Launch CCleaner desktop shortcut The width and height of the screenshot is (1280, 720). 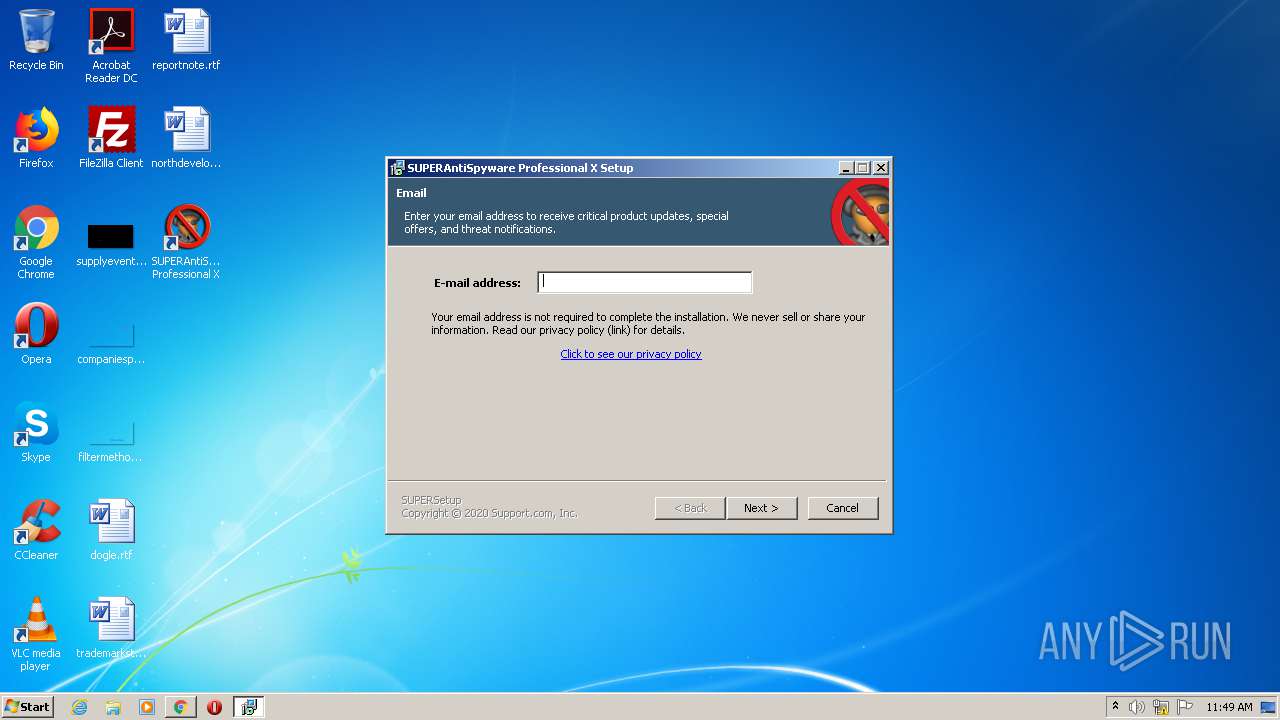[x=36, y=531]
